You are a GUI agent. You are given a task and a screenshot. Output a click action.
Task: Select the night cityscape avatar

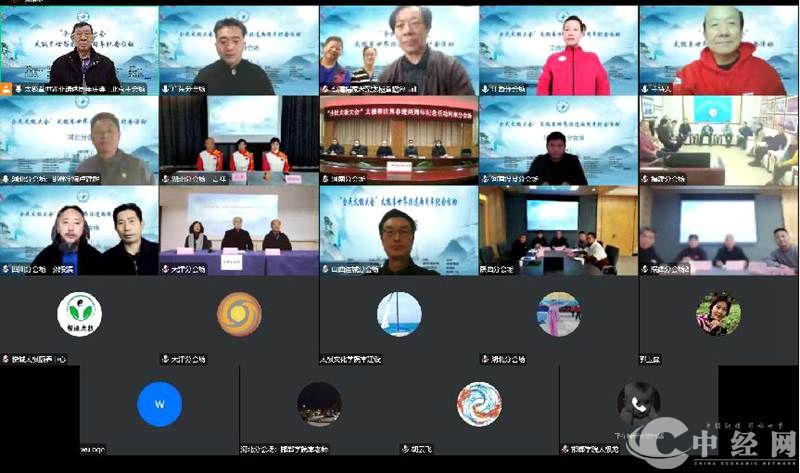point(319,404)
